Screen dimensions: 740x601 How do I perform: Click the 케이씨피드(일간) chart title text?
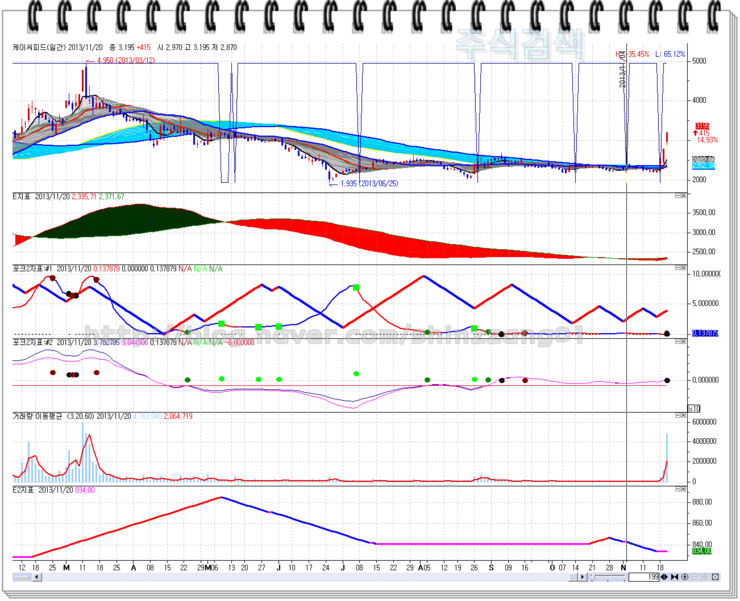point(40,47)
